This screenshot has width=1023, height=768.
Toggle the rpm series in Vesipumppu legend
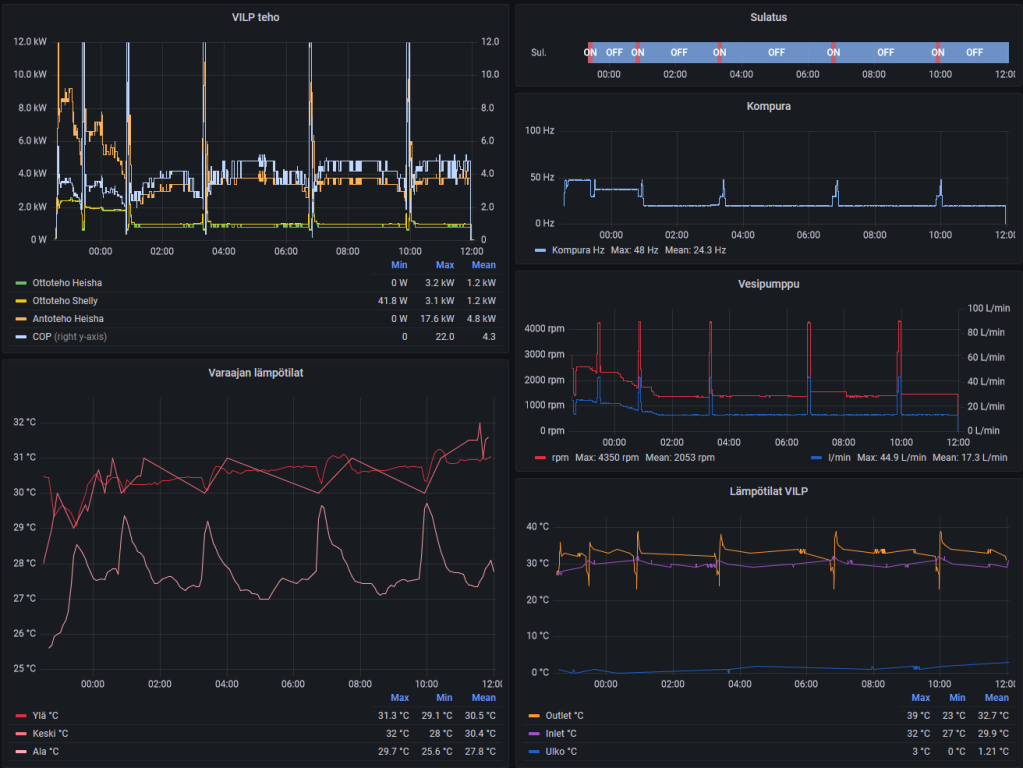pos(559,457)
